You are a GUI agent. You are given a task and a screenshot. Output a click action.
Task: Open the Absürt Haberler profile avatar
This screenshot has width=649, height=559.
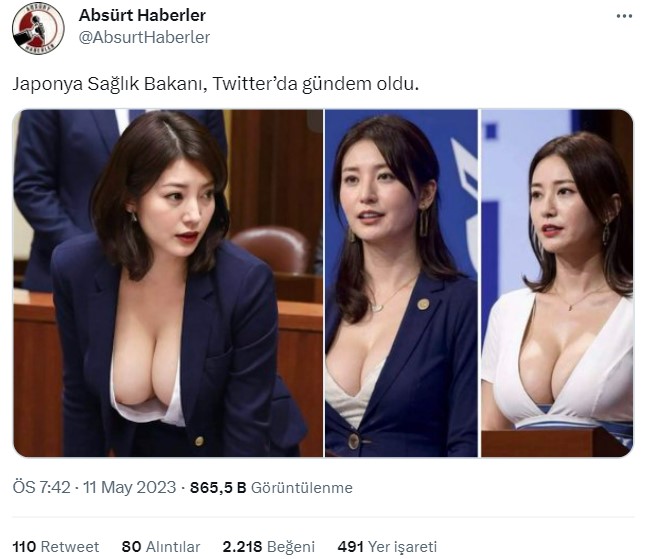pos(38,28)
